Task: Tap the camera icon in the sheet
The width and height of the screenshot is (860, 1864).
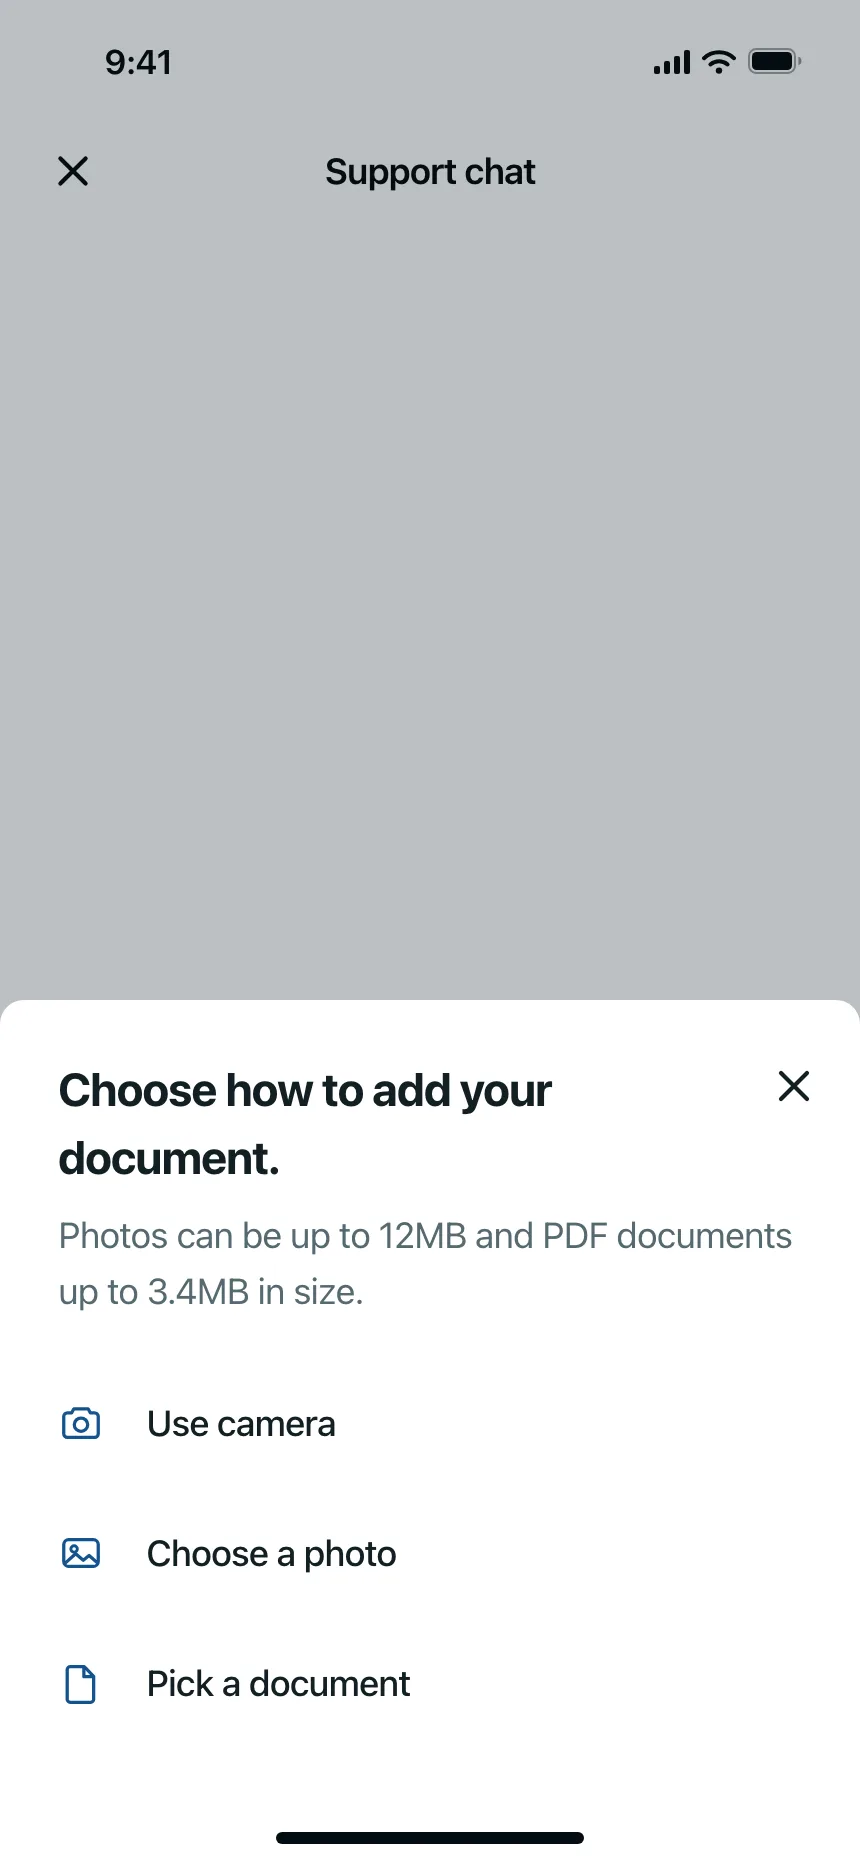Action: coord(81,1423)
